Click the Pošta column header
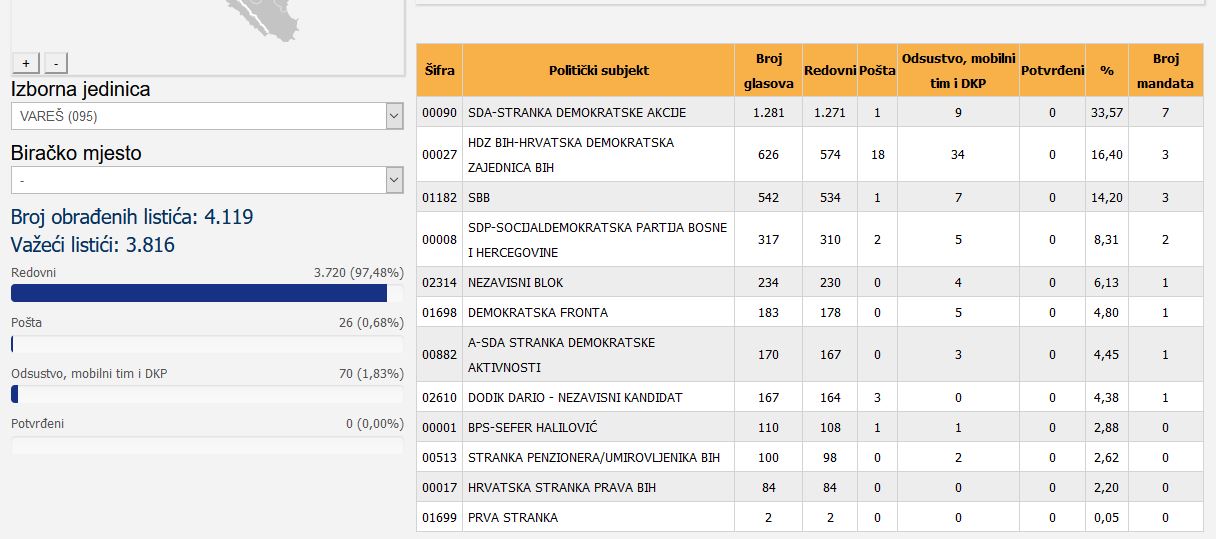The image size is (1216, 539). click(x=877, y=70)
